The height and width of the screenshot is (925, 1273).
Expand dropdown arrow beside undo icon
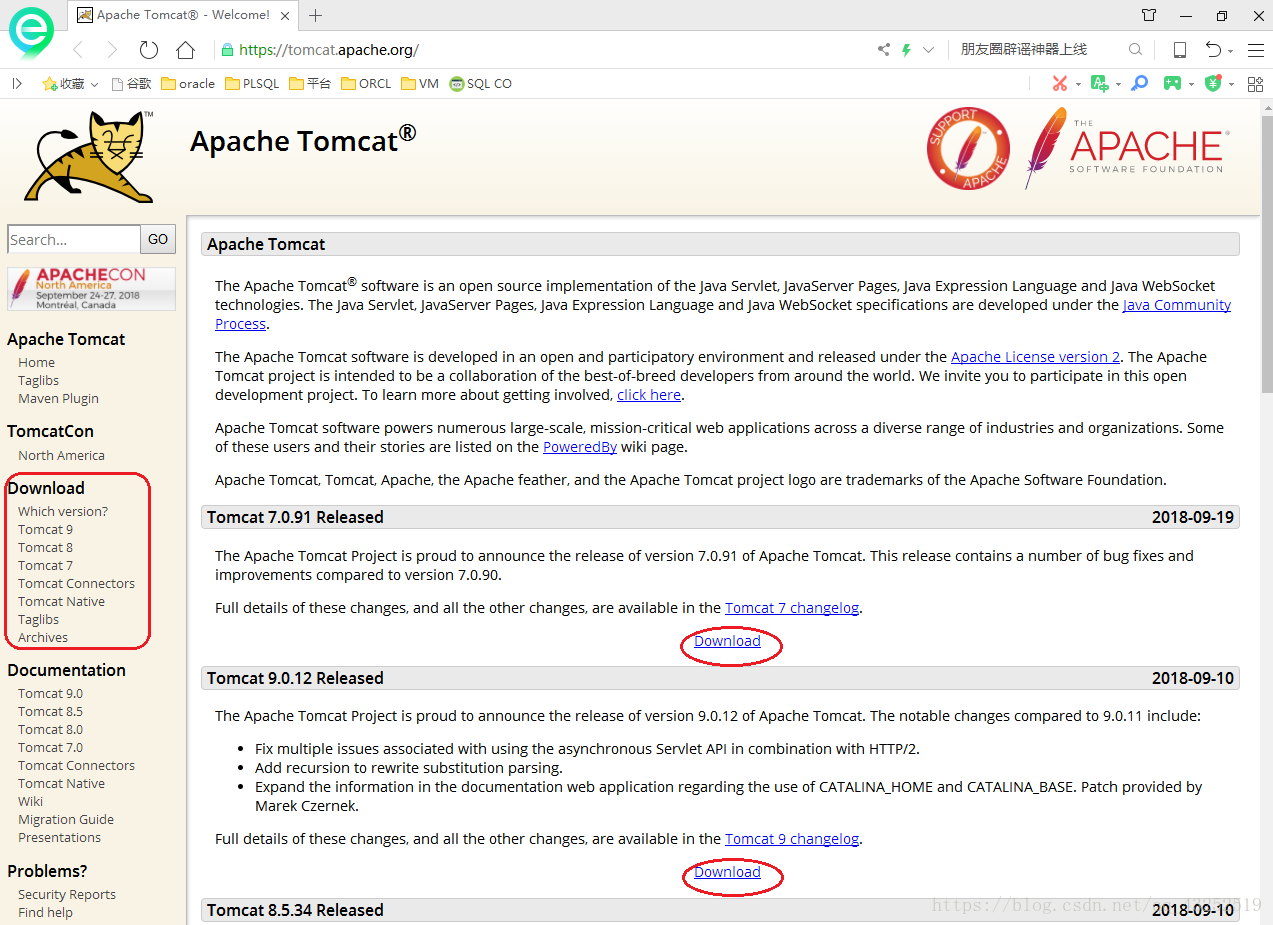click(1231, 51)
